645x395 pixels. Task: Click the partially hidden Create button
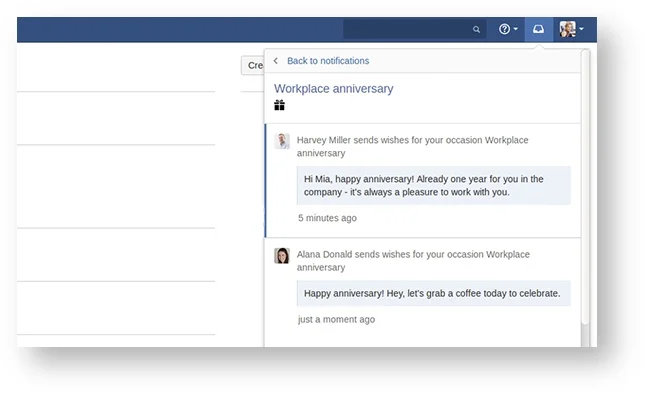pyautogui.click(x=253, y=65)
